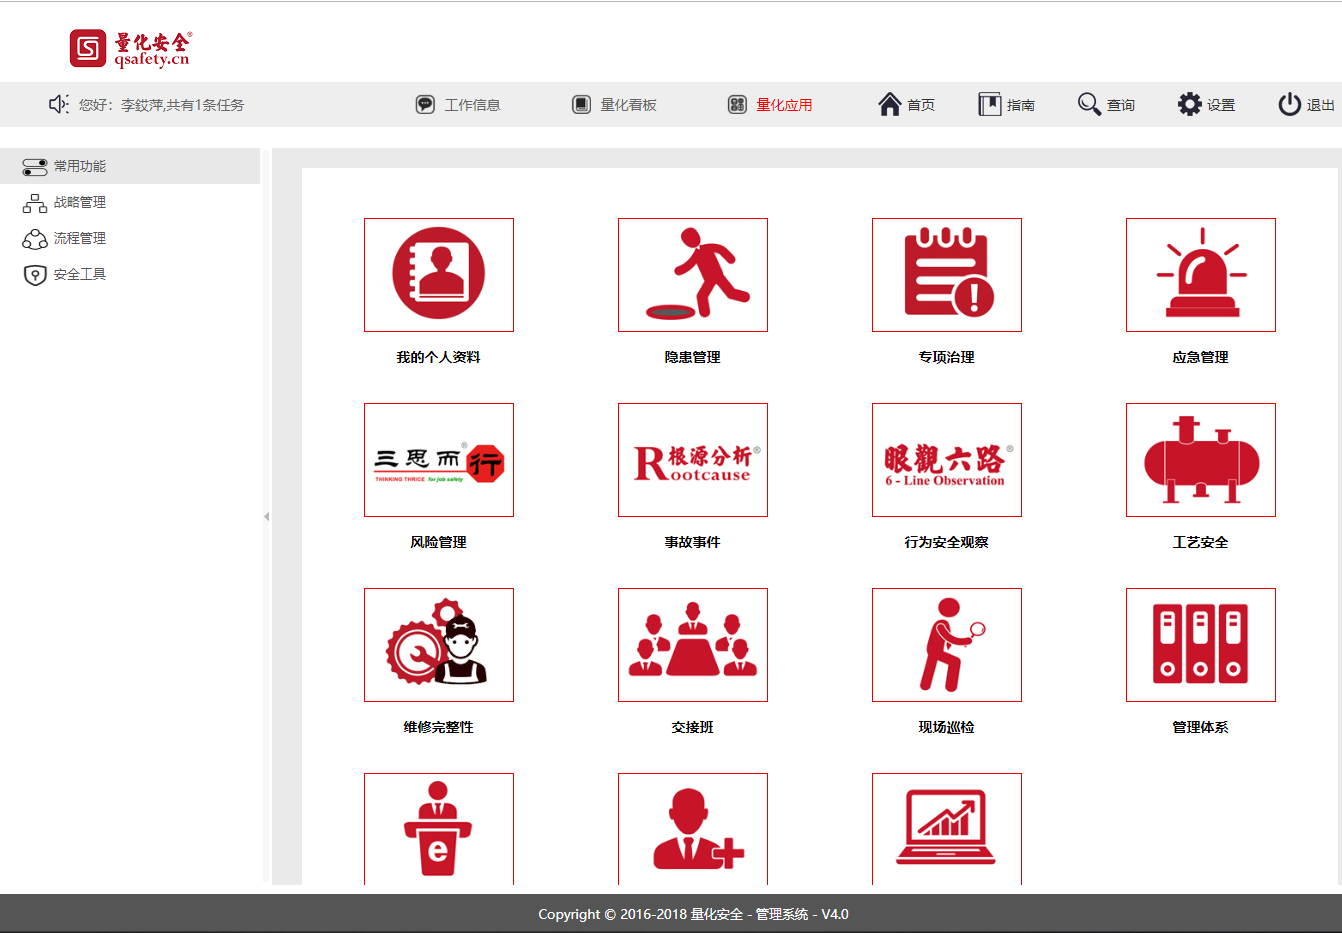Open the 我的个人资料 profile icon

pyautogui.click(x=438, y=275)
